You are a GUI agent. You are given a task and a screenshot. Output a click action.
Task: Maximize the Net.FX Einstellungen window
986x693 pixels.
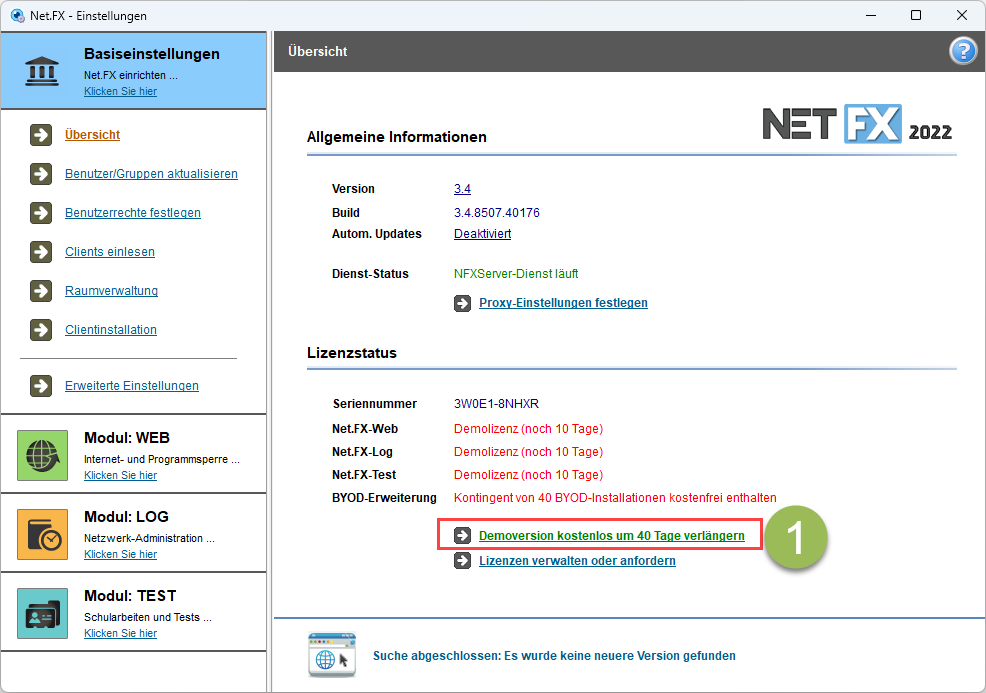[916, 15]
